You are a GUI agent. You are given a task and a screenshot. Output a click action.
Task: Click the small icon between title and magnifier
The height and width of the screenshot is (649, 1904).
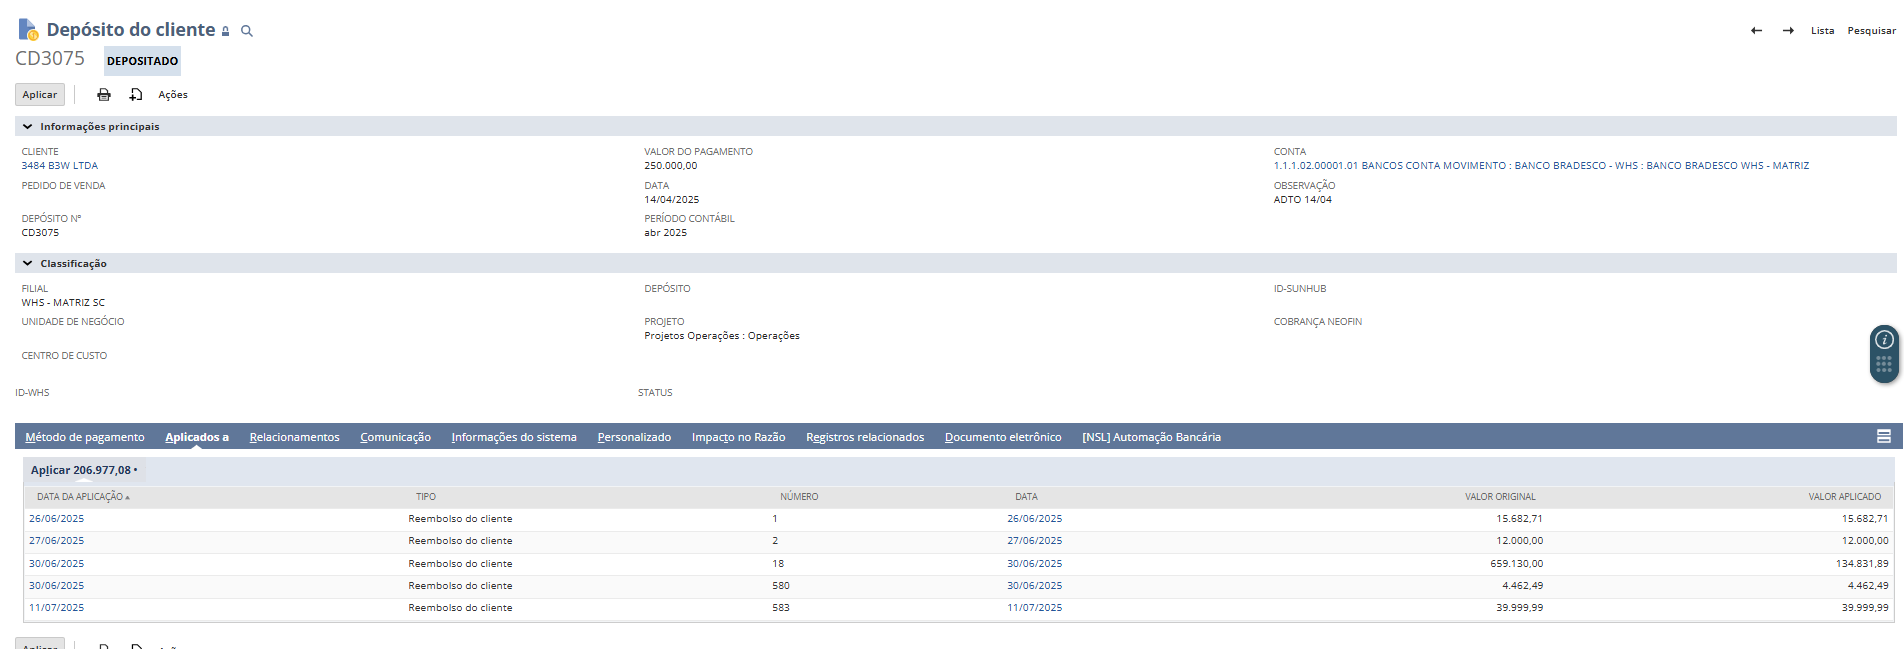click(226, 32)
